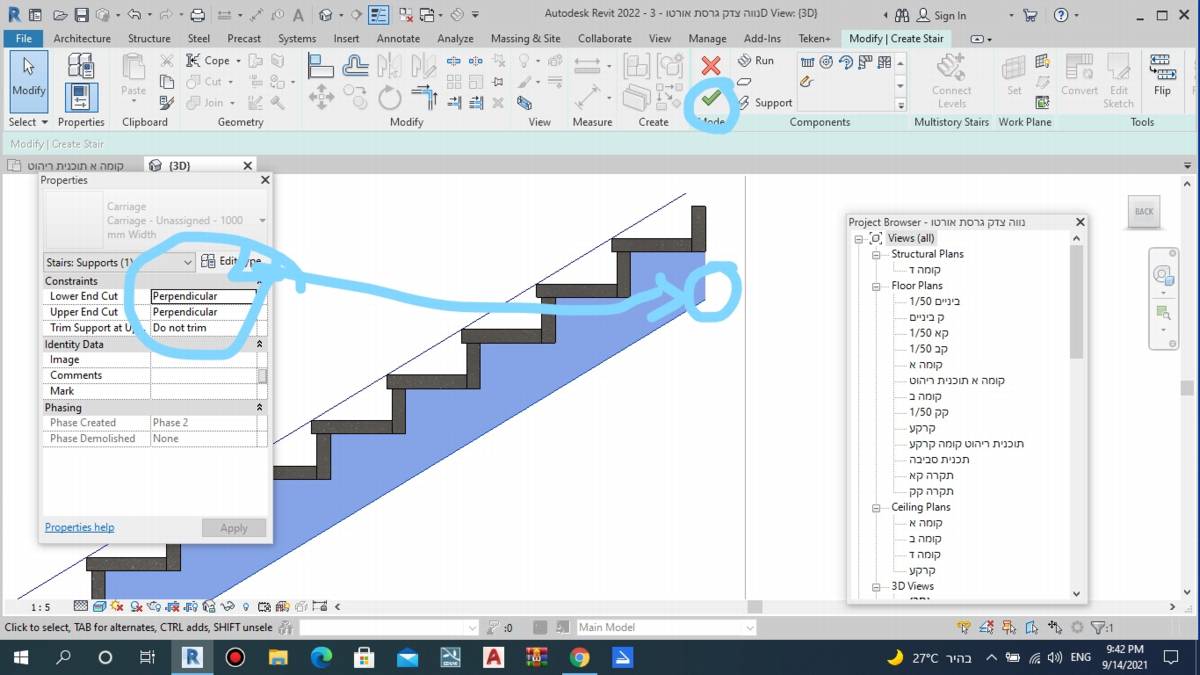Image resolution: width=1200 pixels, height=675 pixels.
Task: Collapse Ceiling Plans node in Project Browser
Action: [x=874, y=507]
